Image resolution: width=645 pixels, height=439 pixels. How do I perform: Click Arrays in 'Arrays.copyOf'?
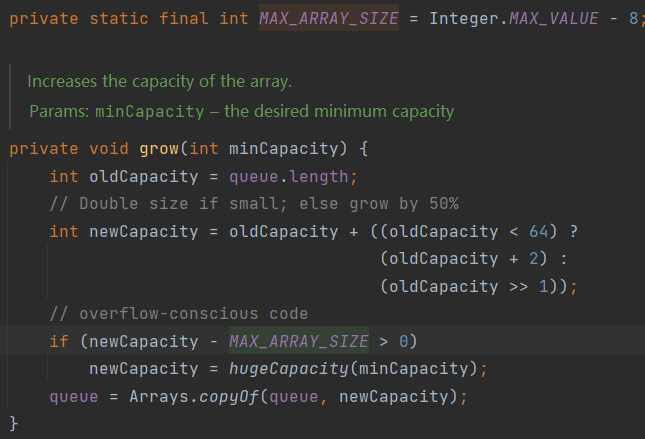159,397
